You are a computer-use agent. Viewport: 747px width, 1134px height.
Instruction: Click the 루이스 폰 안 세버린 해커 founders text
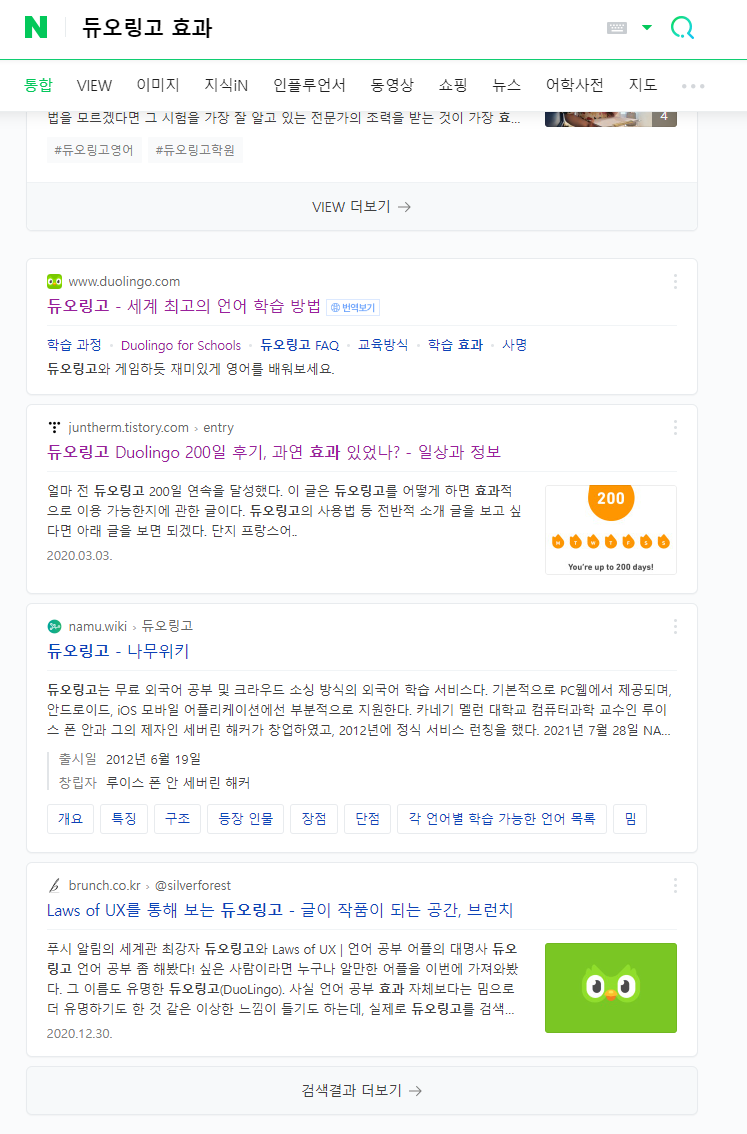click(178, 783)
